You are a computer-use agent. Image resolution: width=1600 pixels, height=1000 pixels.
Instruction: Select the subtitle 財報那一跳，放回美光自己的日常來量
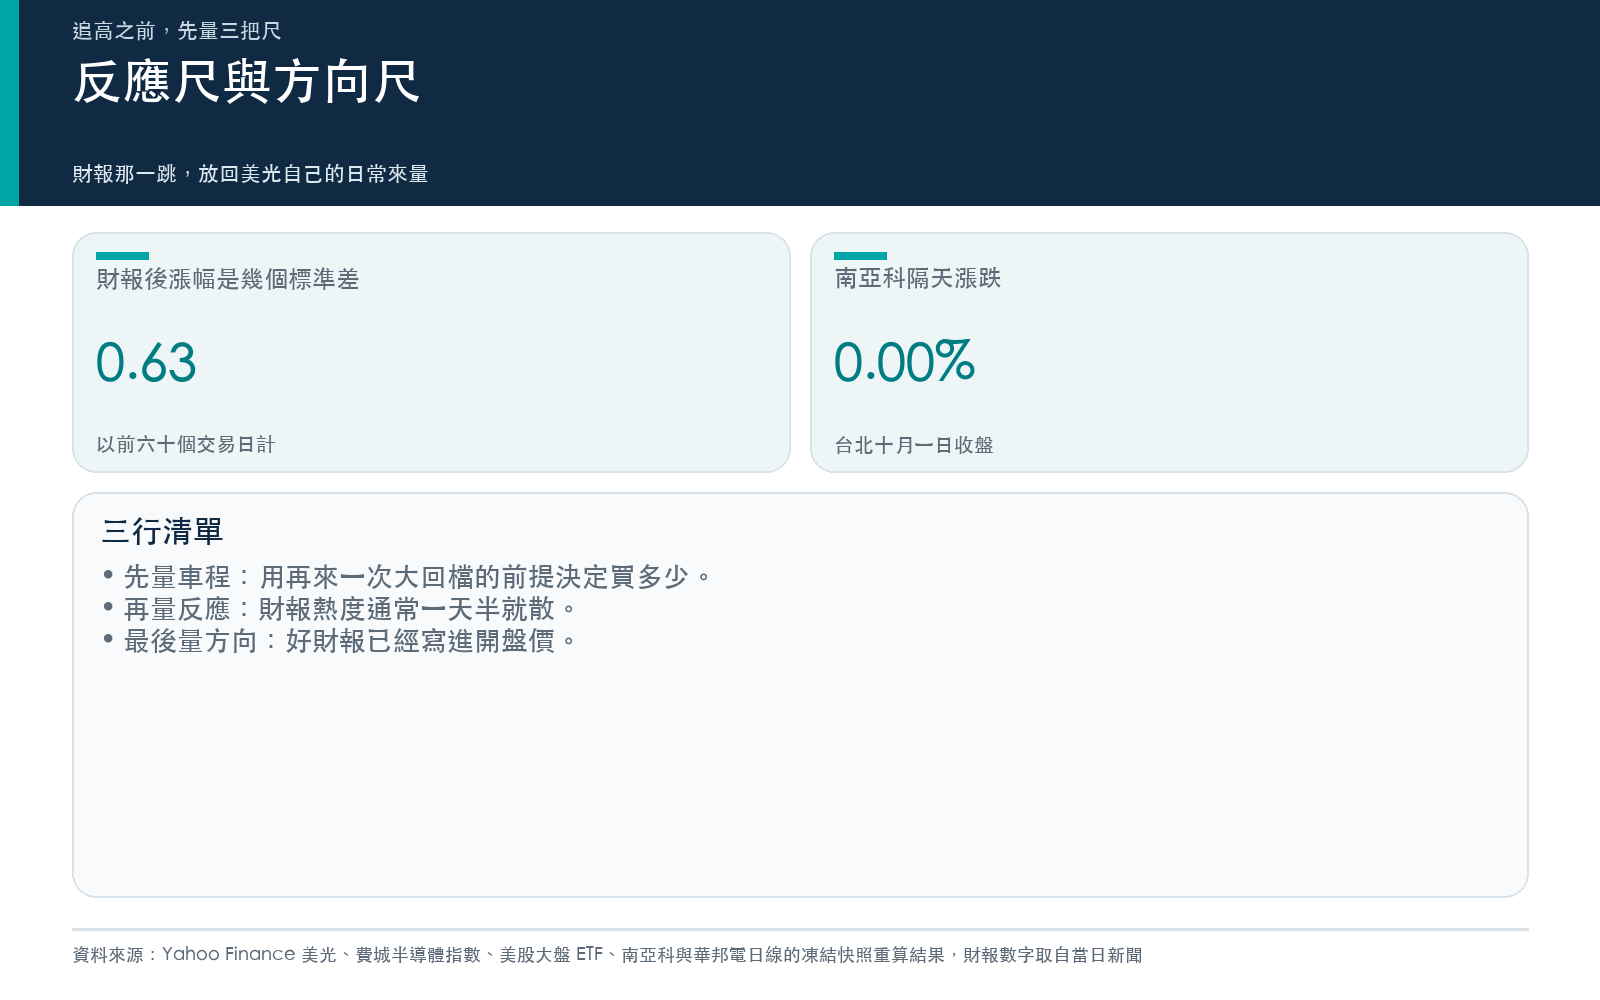[250, 174]
